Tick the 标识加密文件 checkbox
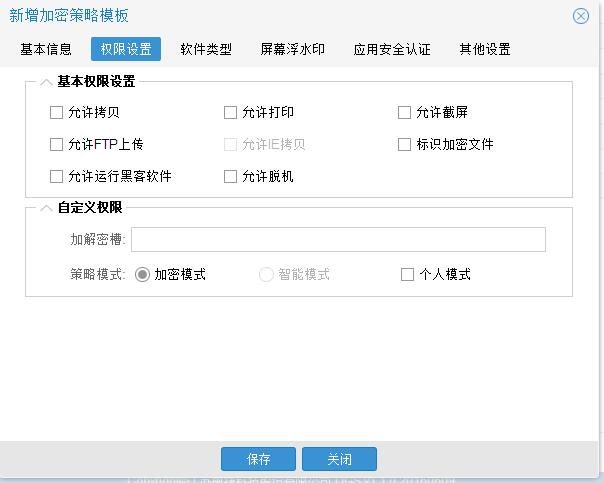604x483 pixels. pos(405,144)
